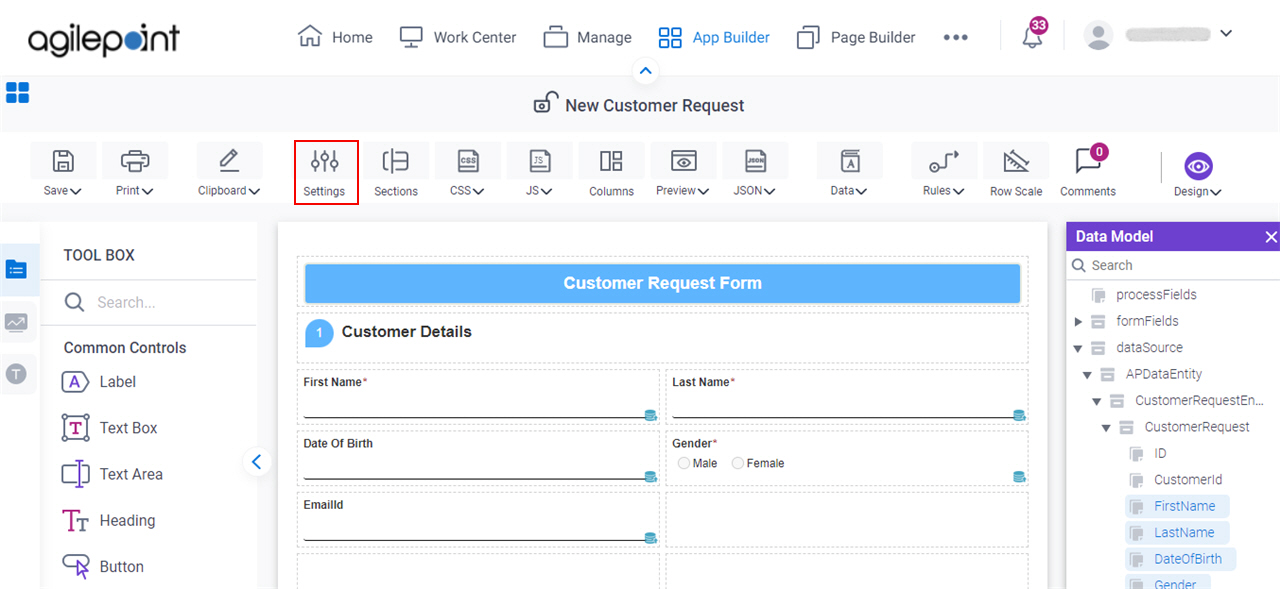Open the Rules toolbar icon
The height and width of the screenshot is (589, 1280).
pos(943,161)
